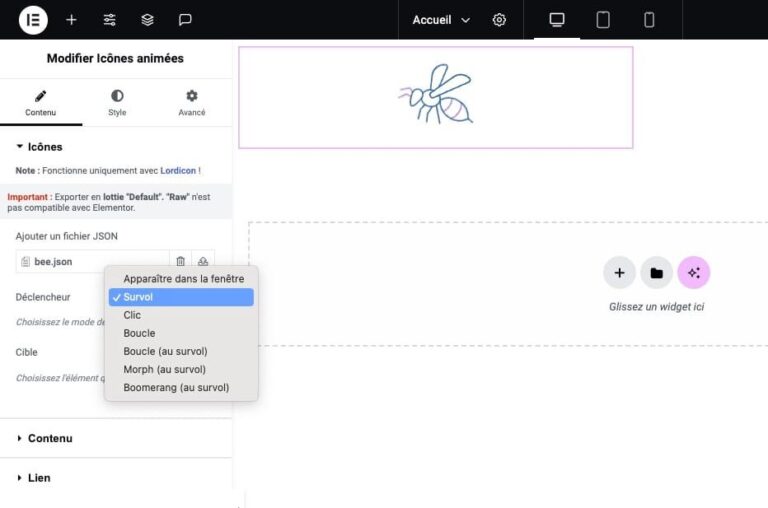
Task: Click the 'Déclencheur' label
Action: click(x=43, y=297)
